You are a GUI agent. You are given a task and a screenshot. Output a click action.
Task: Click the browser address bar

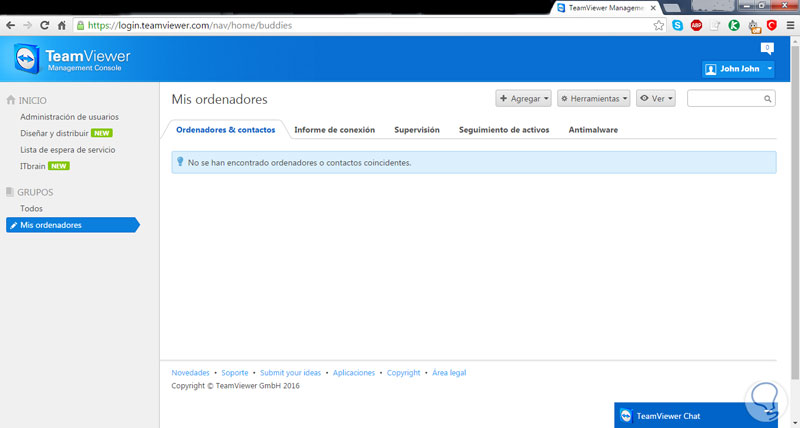pyautogui.click(x=367, y=26)
